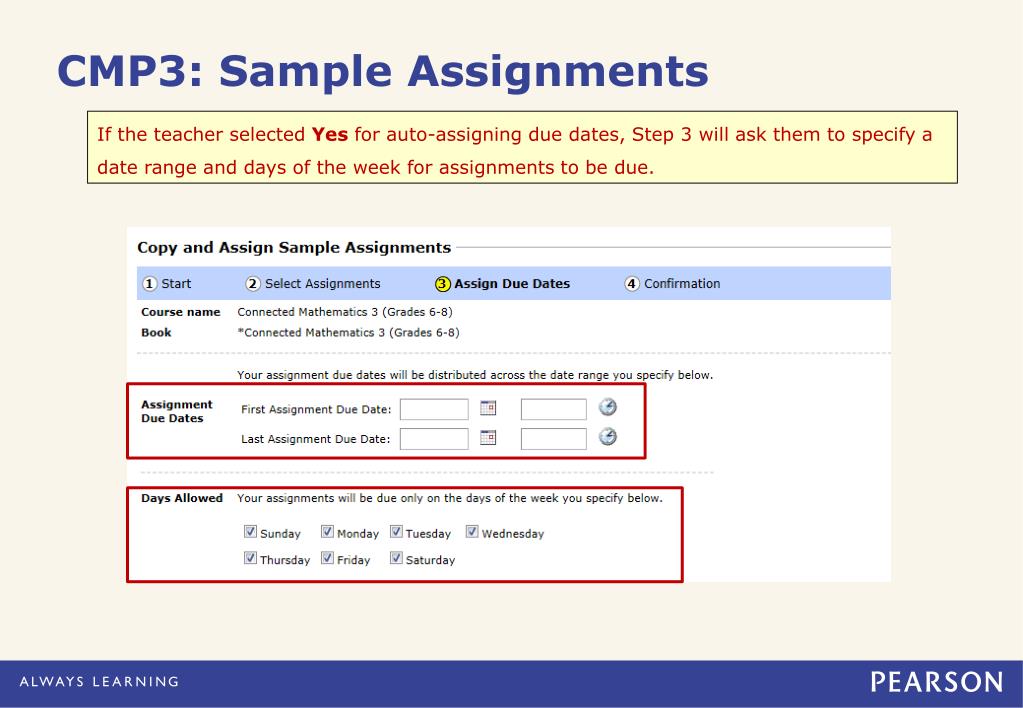Click the Book value *Connected Mathematics 3

[x=348, y=332]
